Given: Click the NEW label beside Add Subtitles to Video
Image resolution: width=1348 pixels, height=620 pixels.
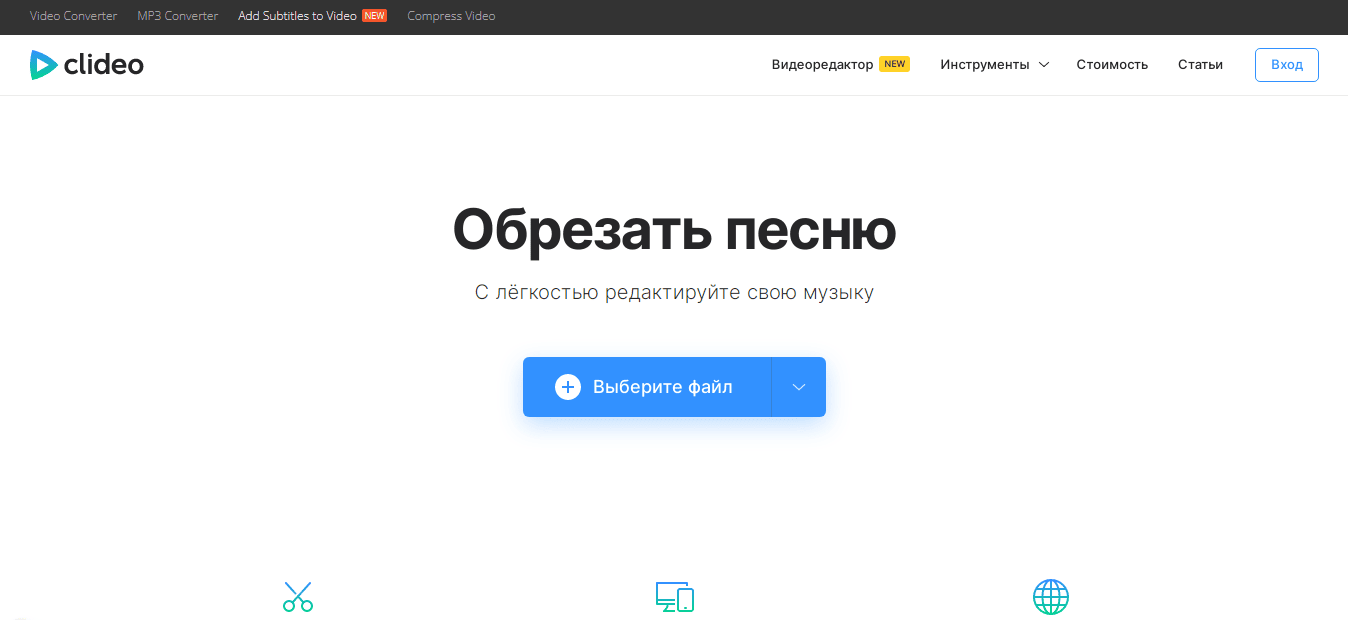Looking at the screenshot, I should pyautogui.click(x=376, y=15).
